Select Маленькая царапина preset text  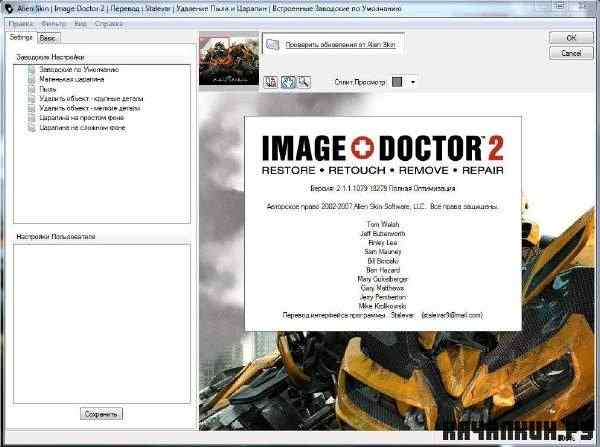point(72,79)
